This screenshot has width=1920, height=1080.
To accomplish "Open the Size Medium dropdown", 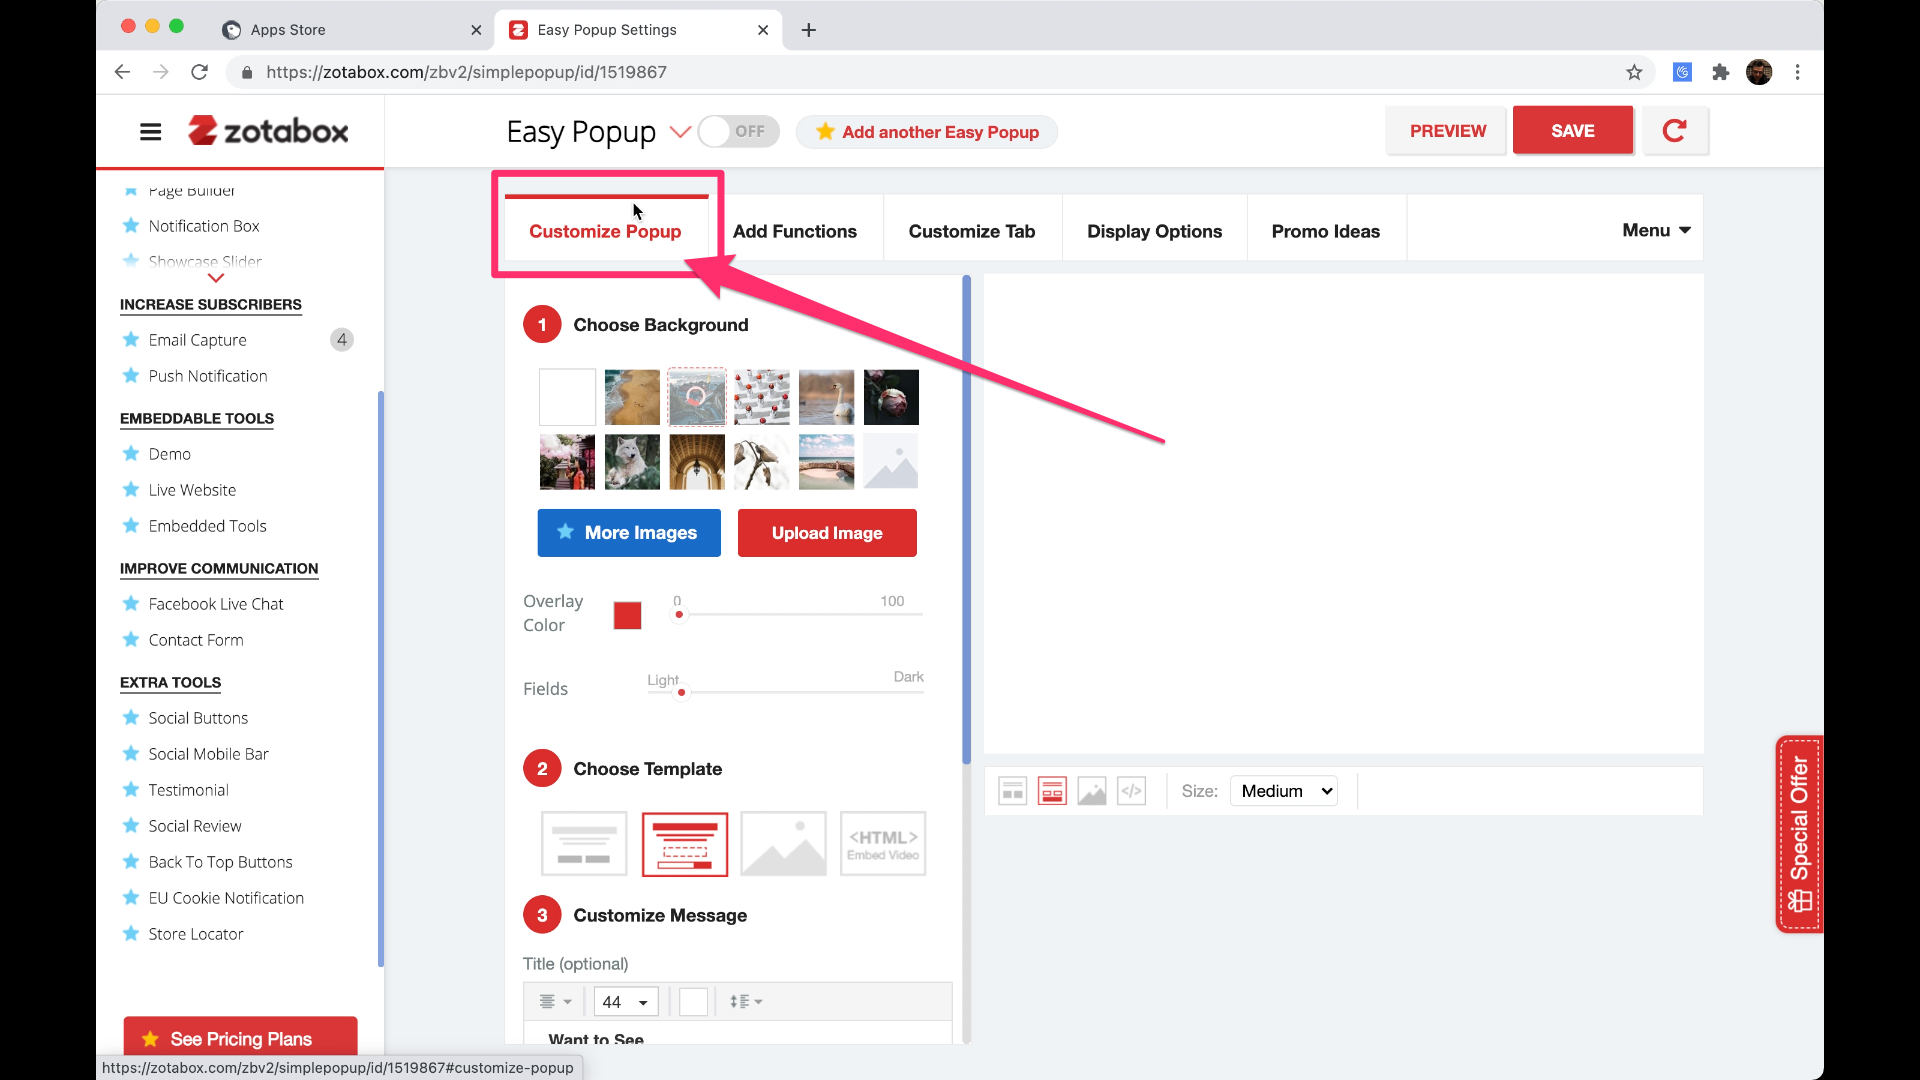I will pyautogui.click(x=1284, y=791).
